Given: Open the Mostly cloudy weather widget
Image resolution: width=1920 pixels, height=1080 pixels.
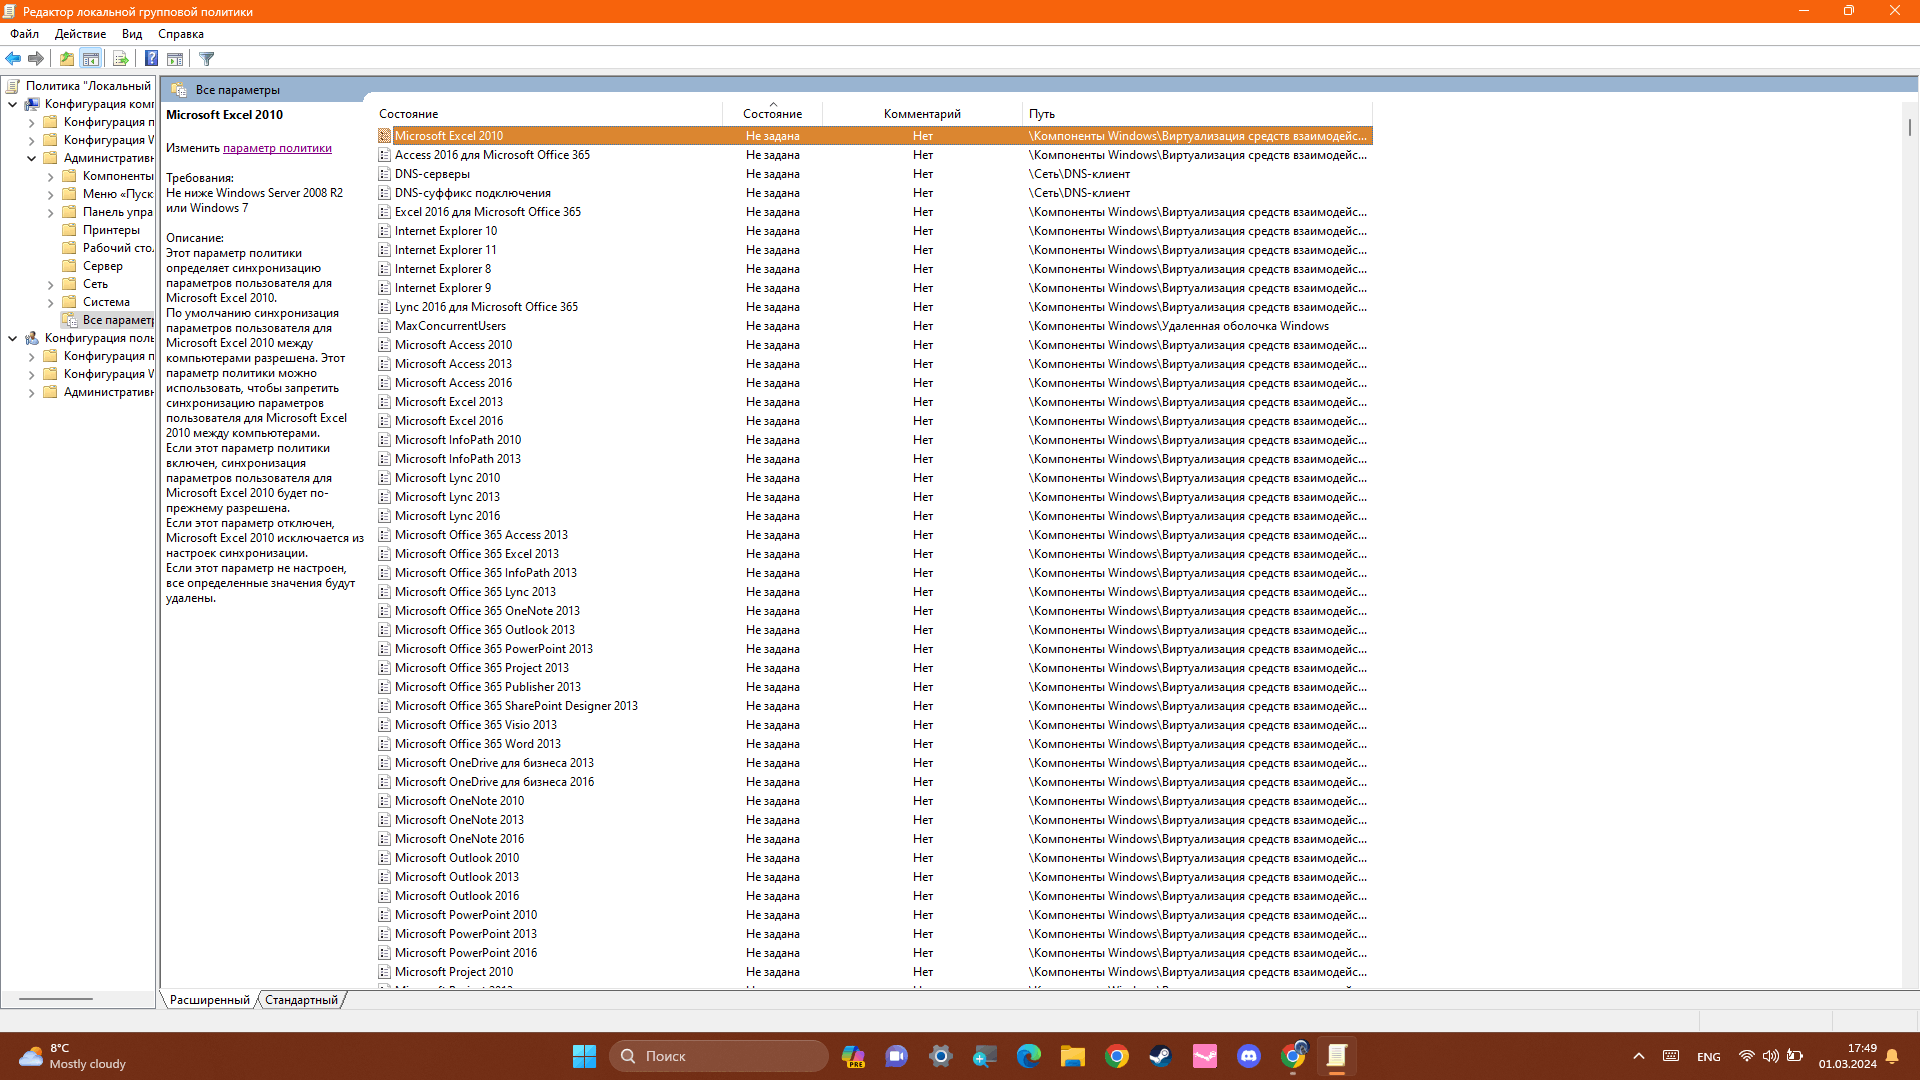Looking at the screenshot, I should (x=73, y=1056).
